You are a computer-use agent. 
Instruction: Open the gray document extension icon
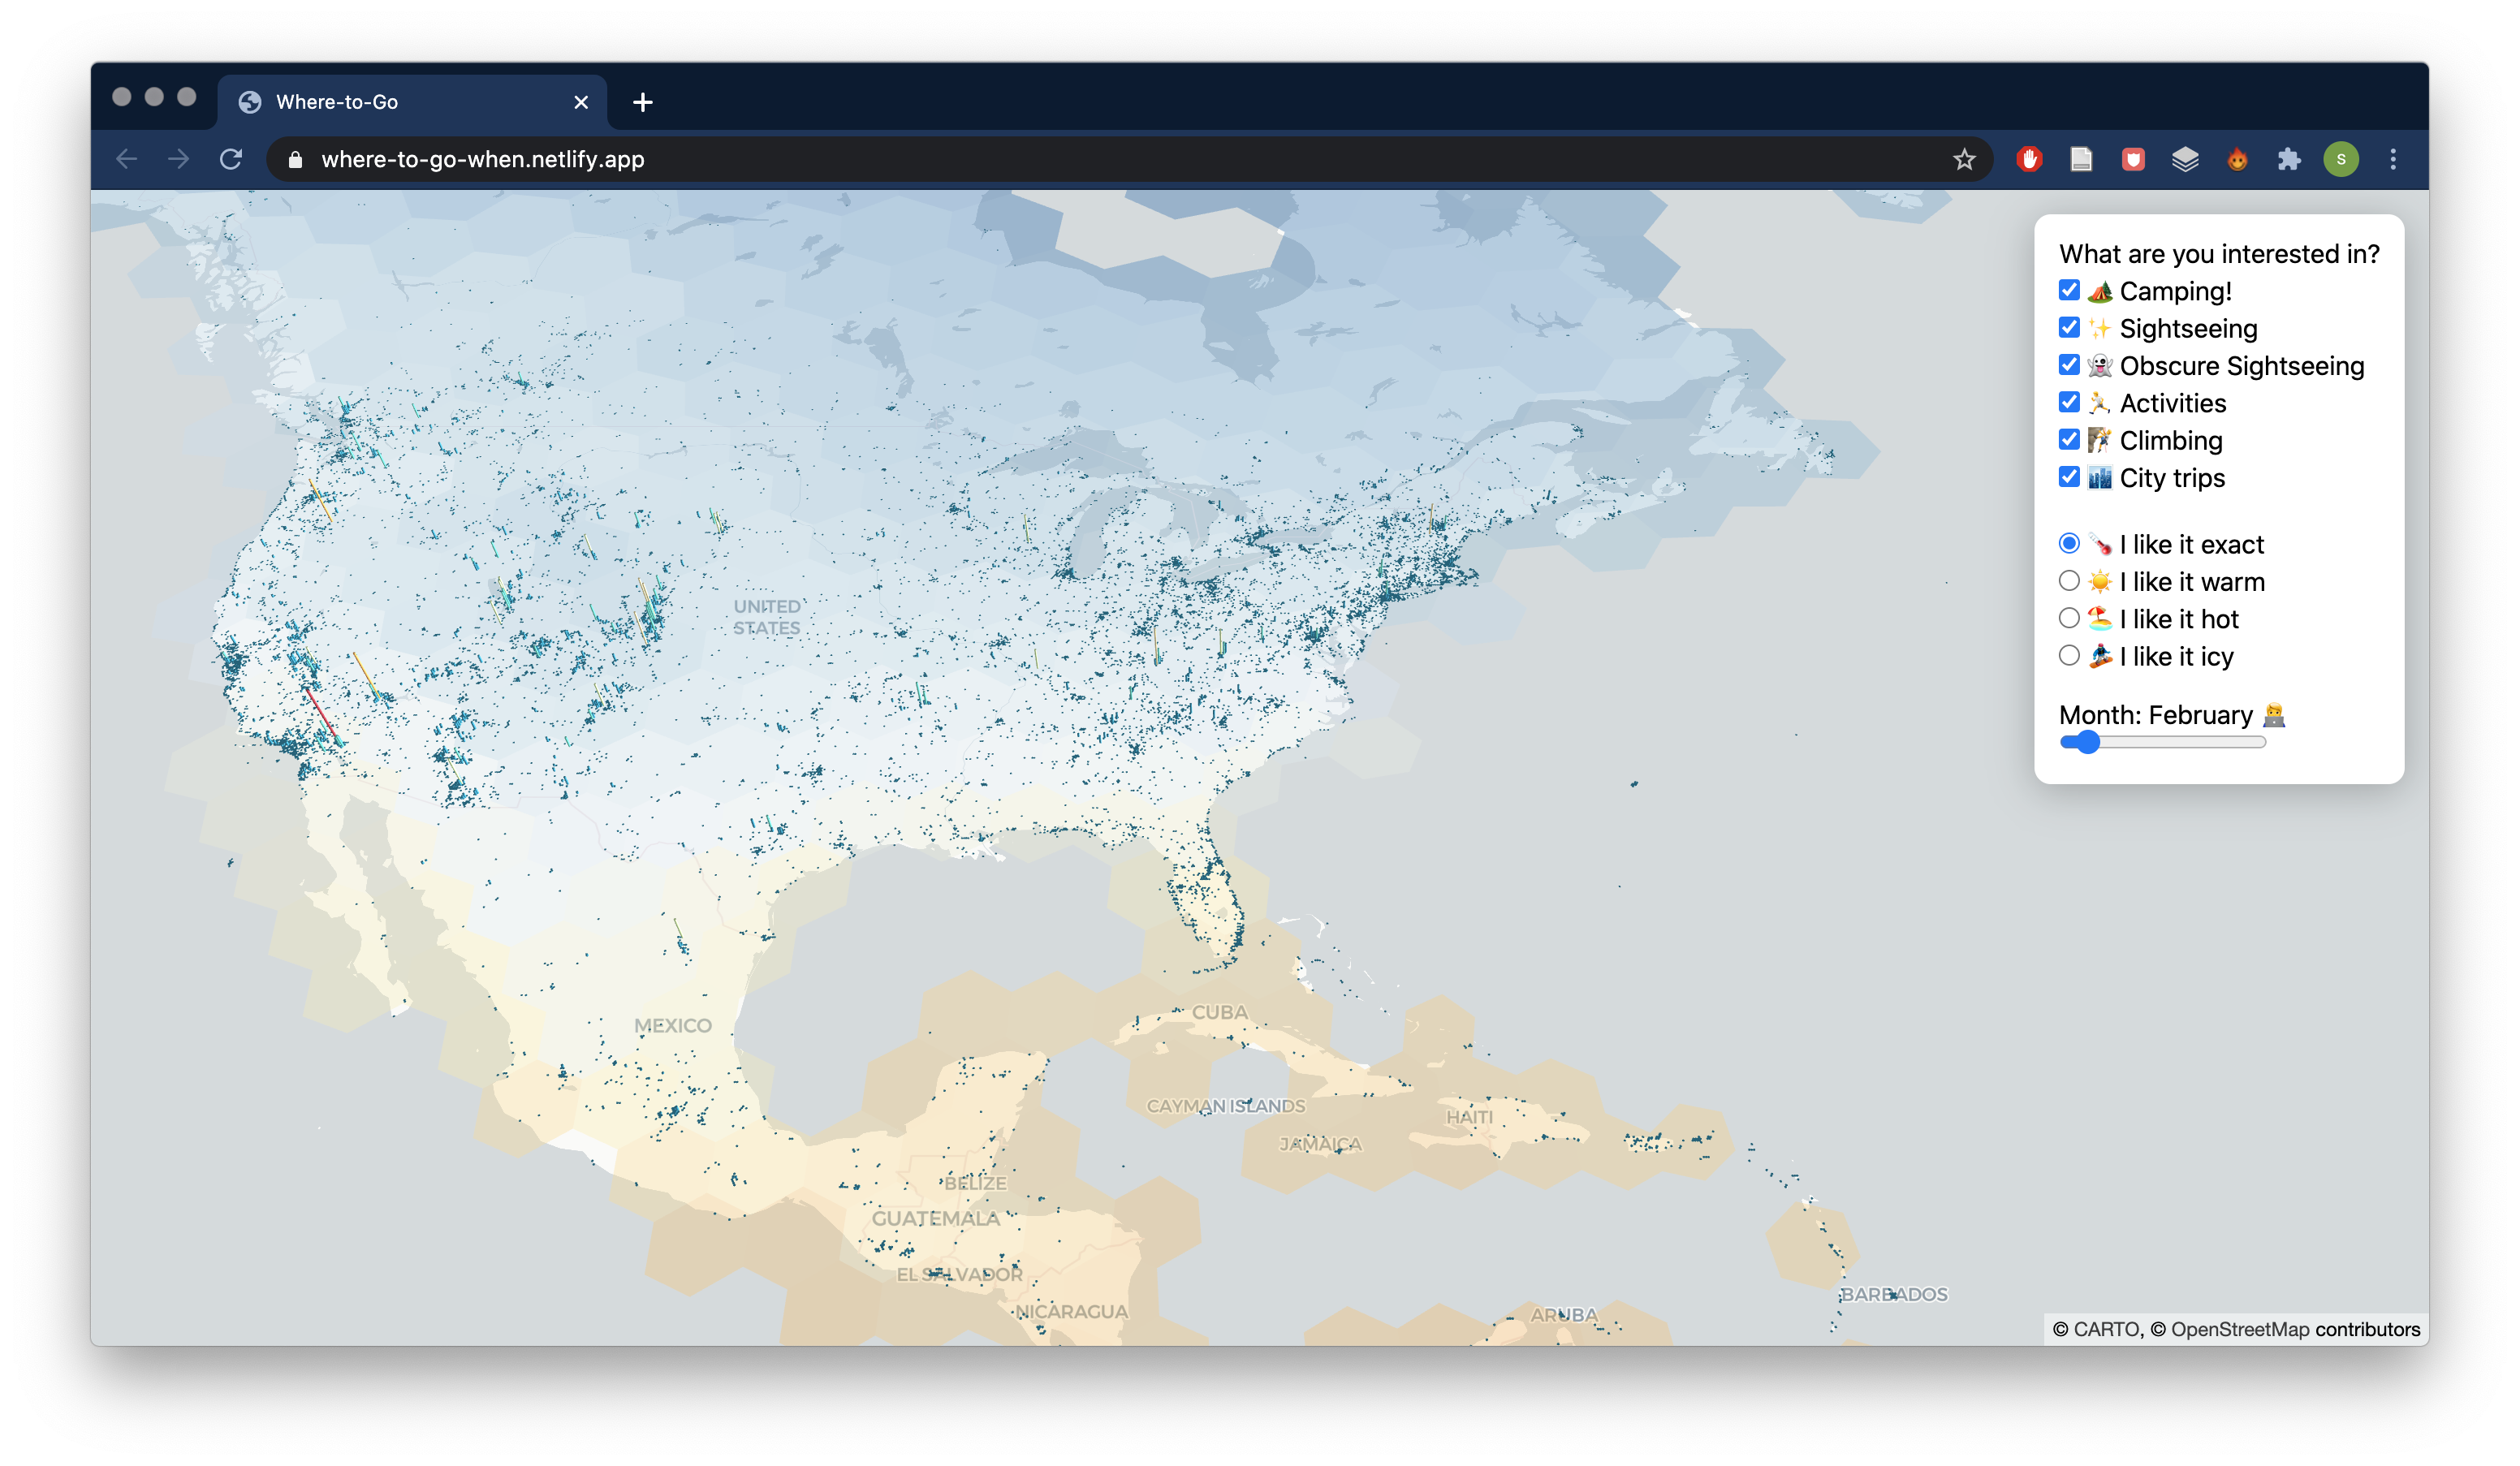pyautogui.click(x=2081, y=159)
